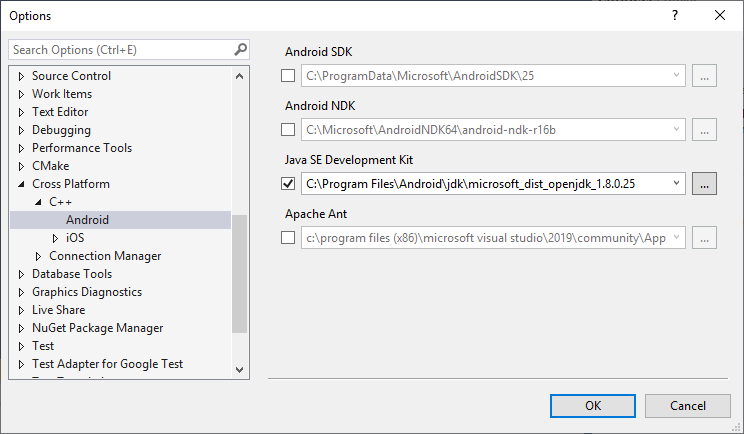Toggle the Apache Ant checkbox
The width and height of the screenshot is (744, 434).
coord(289,237)
